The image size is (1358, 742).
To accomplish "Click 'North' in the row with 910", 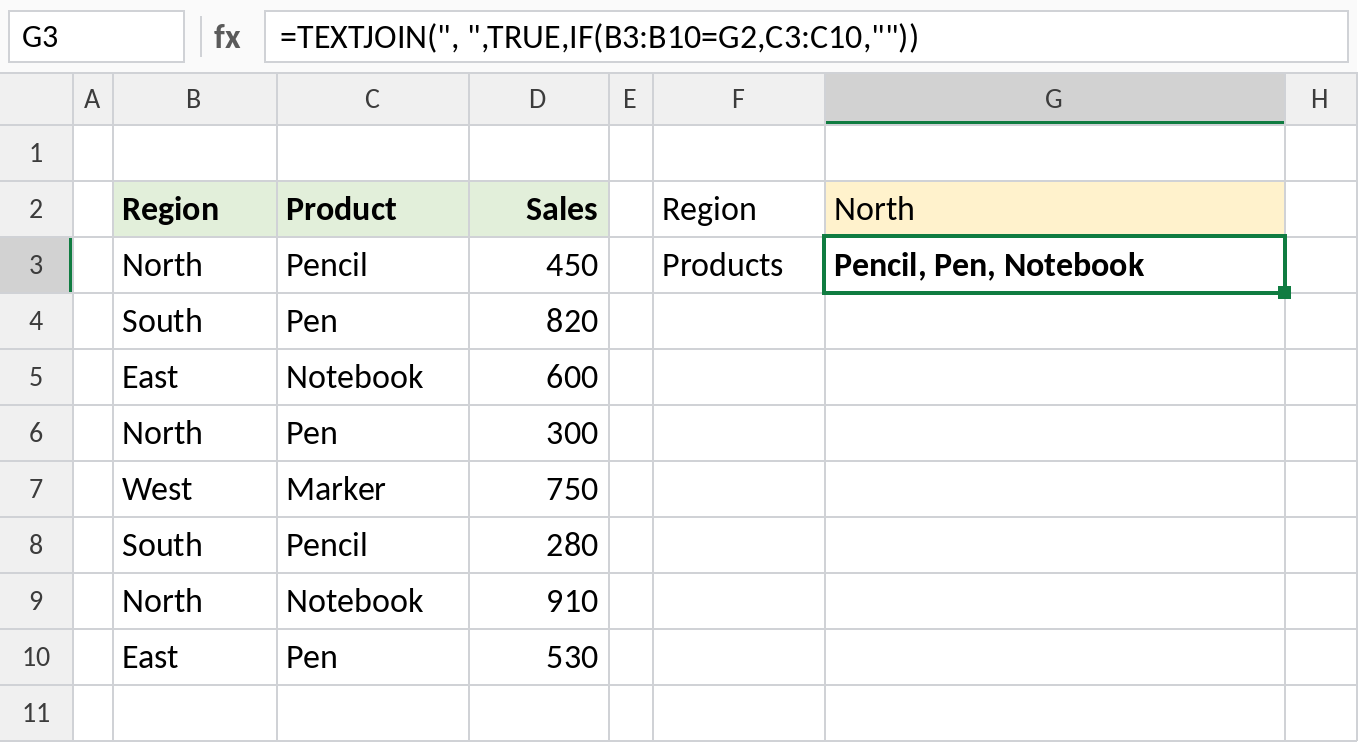I will pos(195,601).
